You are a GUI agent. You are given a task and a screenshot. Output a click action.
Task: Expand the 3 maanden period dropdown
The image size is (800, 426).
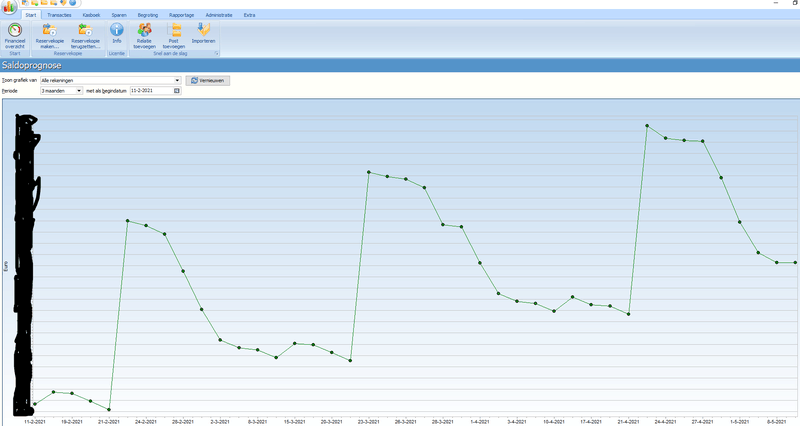click(x=79, y=91)
